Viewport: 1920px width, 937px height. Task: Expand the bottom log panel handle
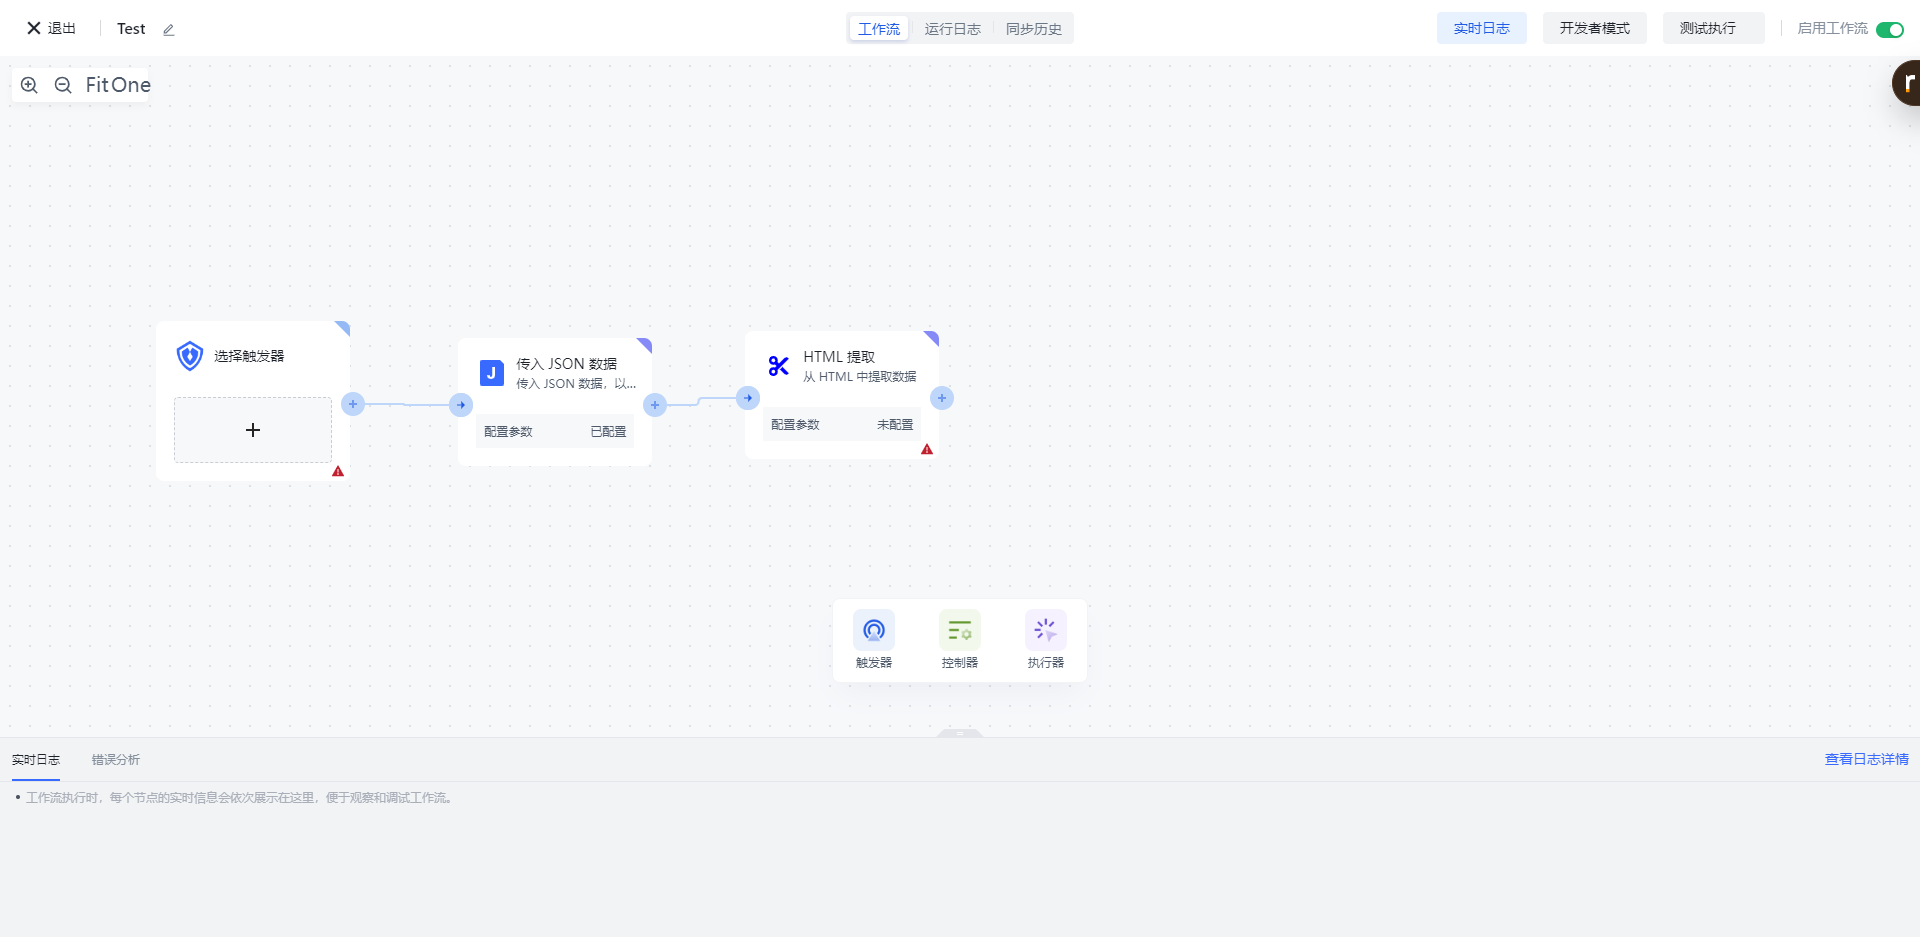pos(959,733)
